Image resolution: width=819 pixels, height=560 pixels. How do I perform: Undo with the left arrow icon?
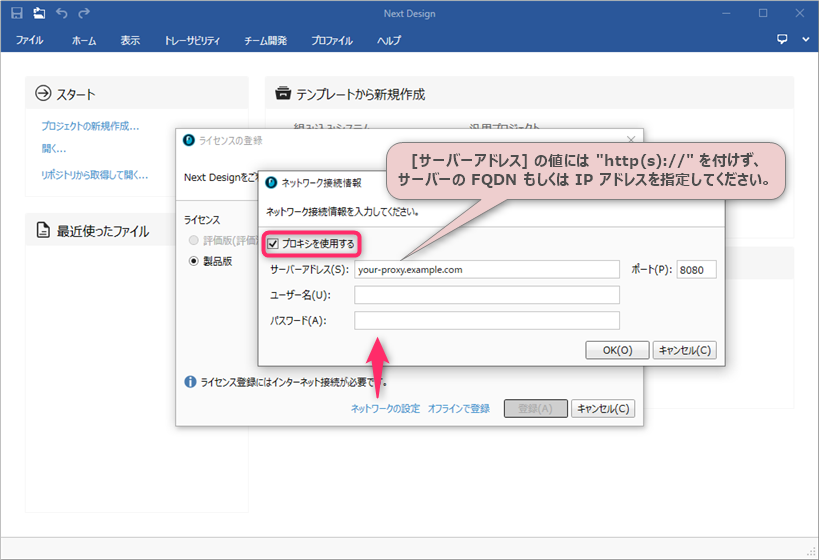(x=62, y=14)
